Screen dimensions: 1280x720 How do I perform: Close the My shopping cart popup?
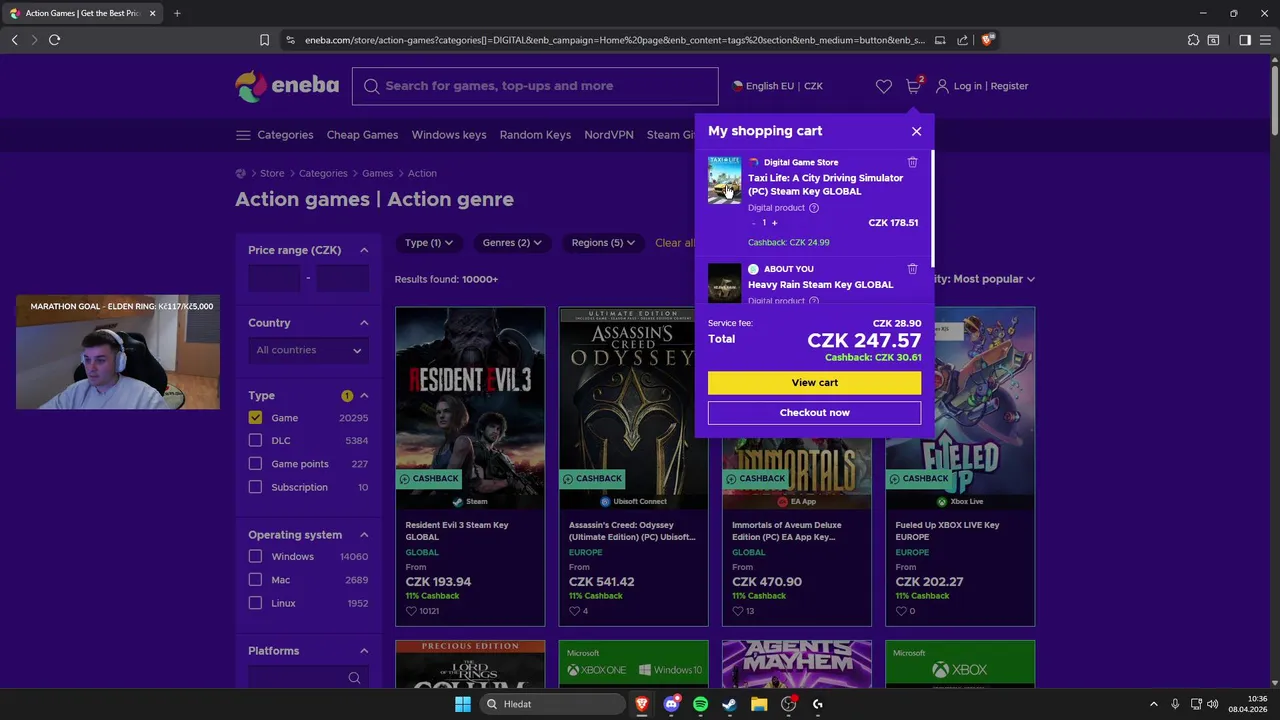(916, 131)
